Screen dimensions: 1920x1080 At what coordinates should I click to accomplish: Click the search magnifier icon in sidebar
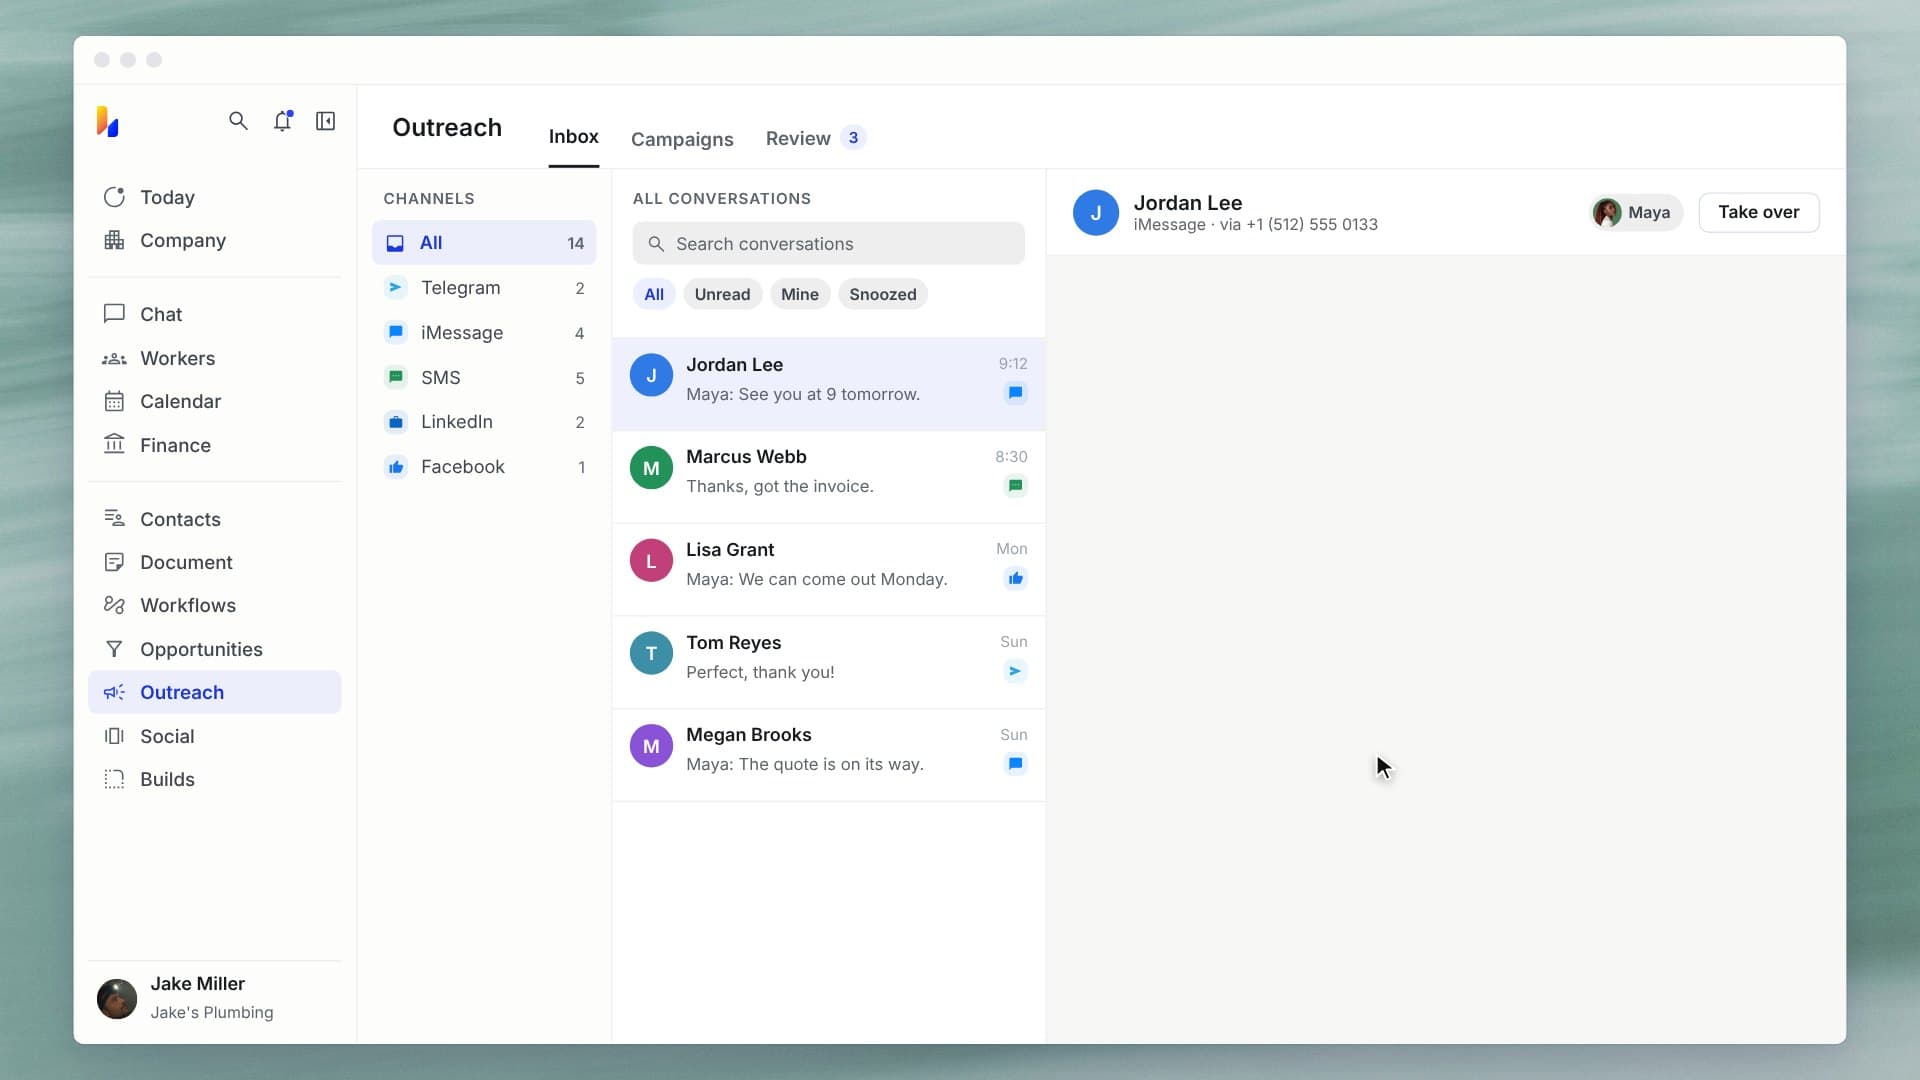[238, 121]
